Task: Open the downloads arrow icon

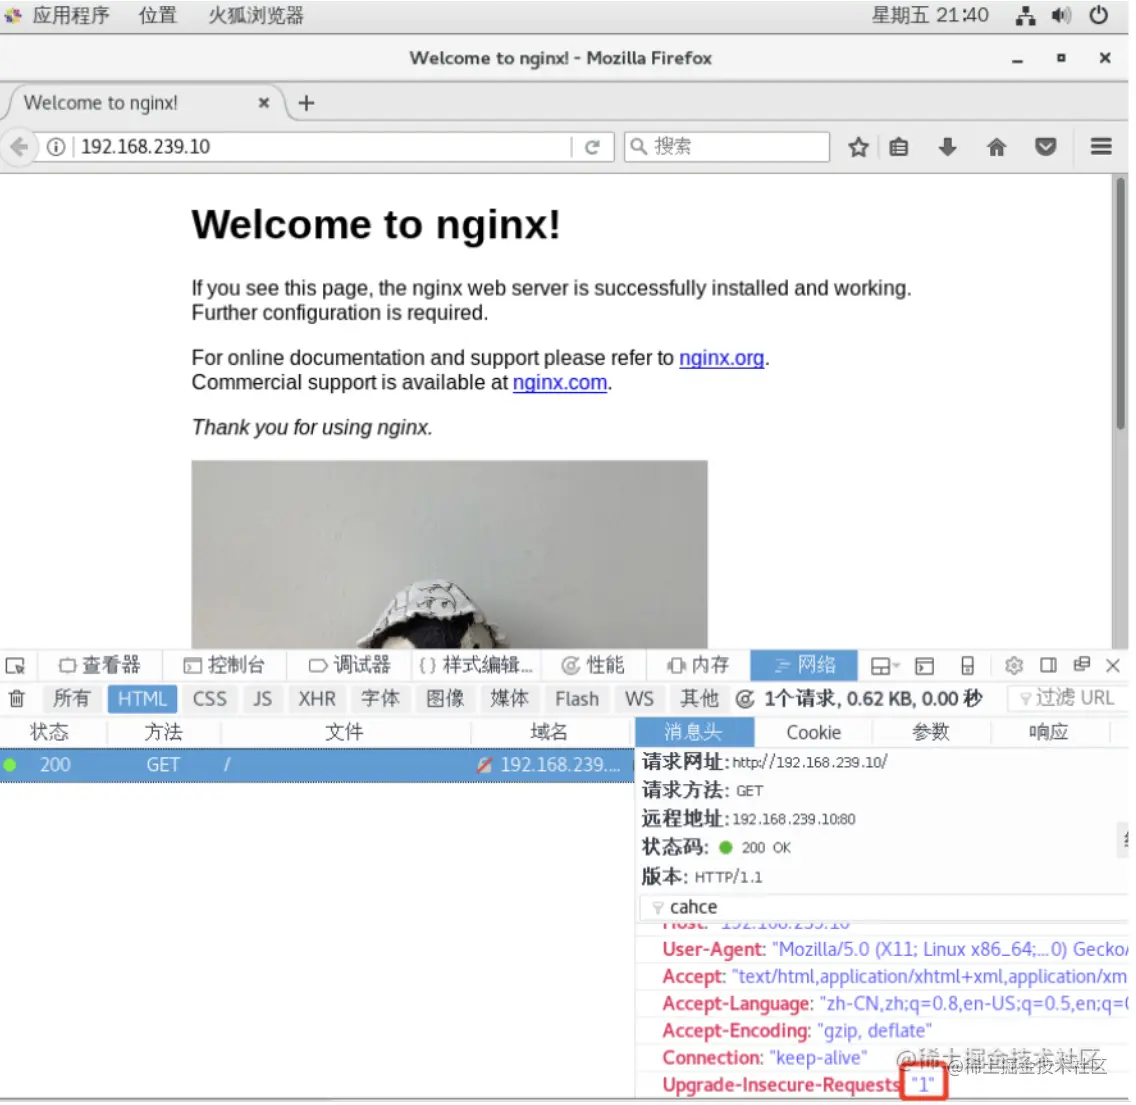Action: (x=947, y=147)
